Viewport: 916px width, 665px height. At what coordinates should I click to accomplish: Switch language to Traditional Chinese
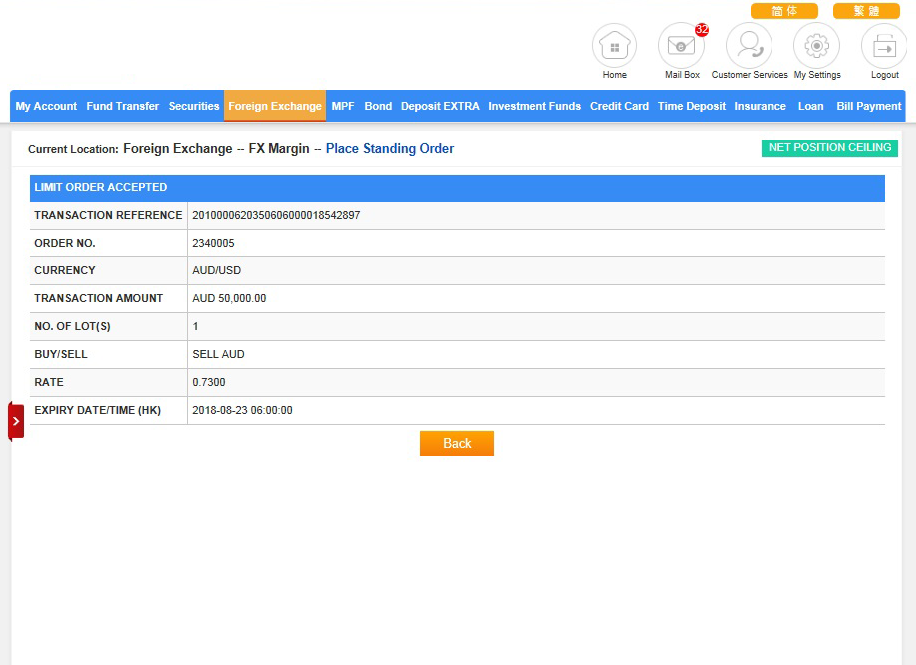coord(866,11)
